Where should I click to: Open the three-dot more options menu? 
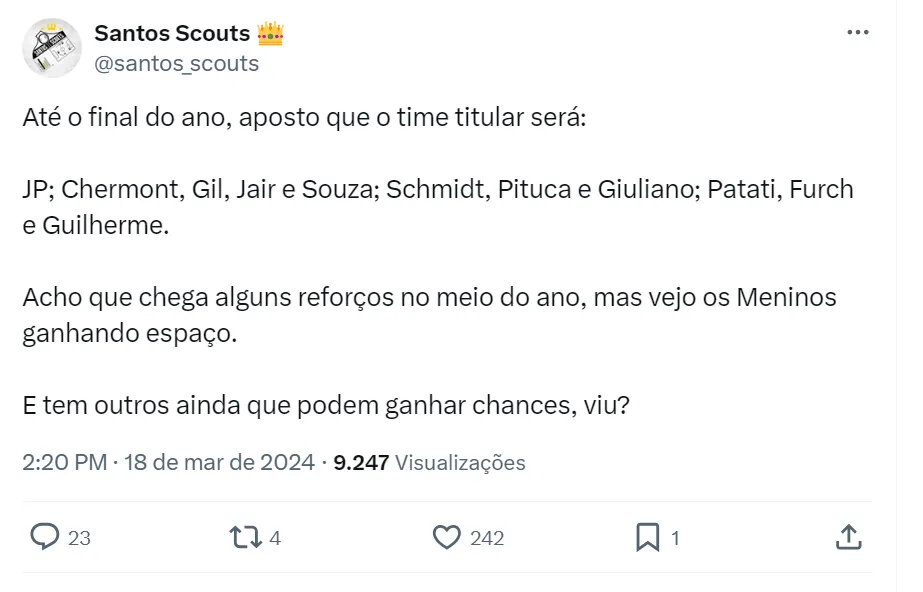click(x=857, y=32)
